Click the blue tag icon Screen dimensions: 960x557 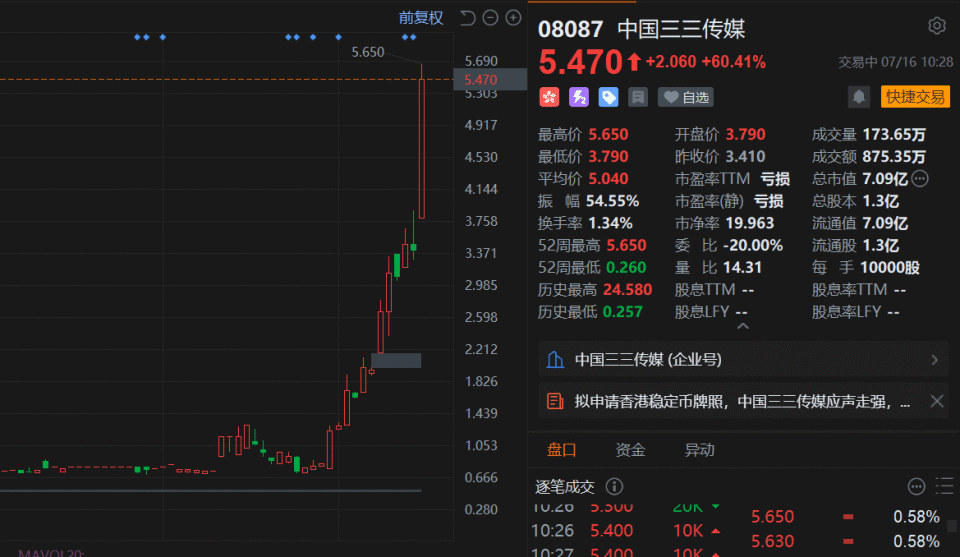608,97
